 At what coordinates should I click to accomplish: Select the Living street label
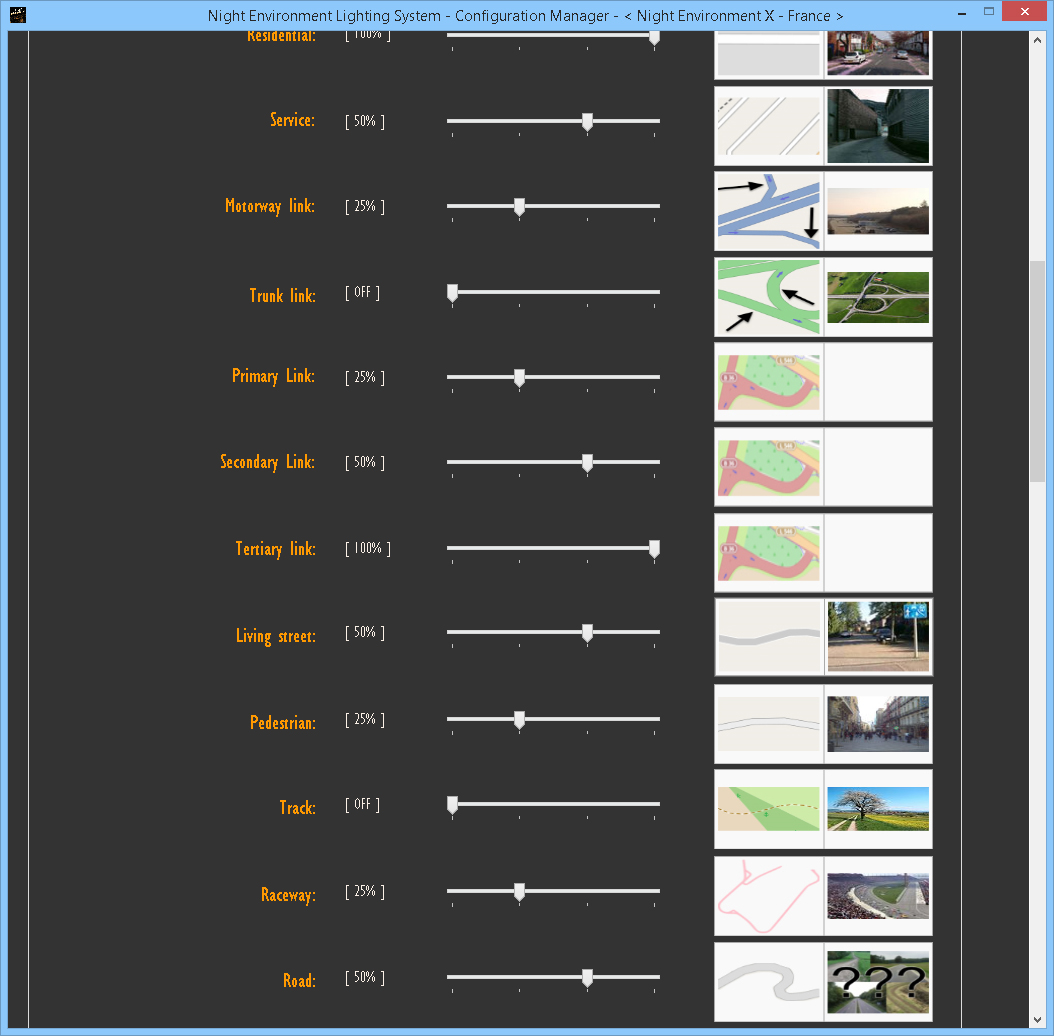[x=276, y=636]
